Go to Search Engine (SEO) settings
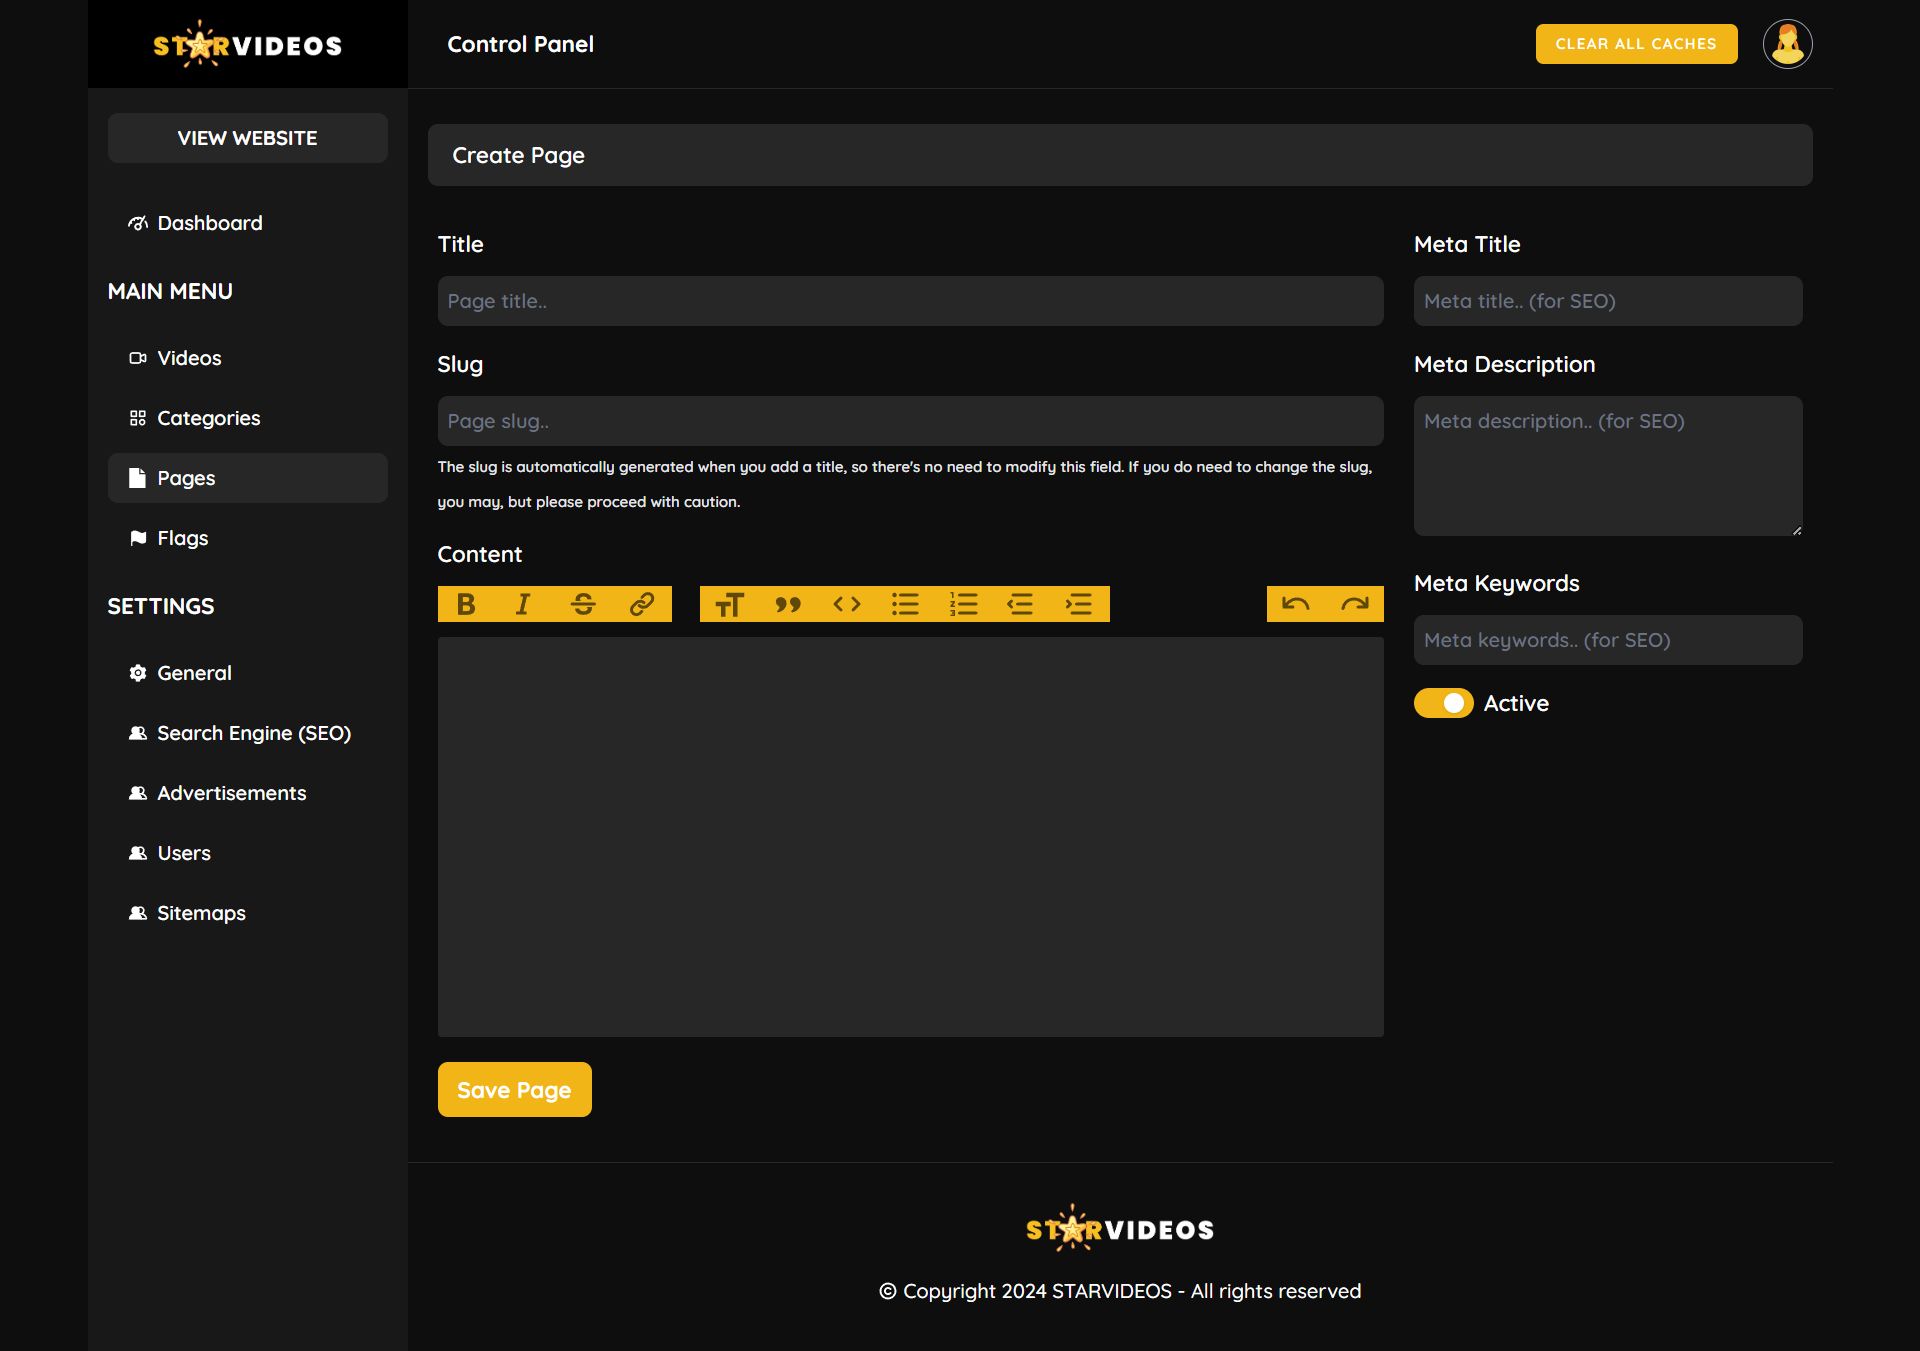Image resolution: width=1920 pixels, height=1351 pixels. 253,733
